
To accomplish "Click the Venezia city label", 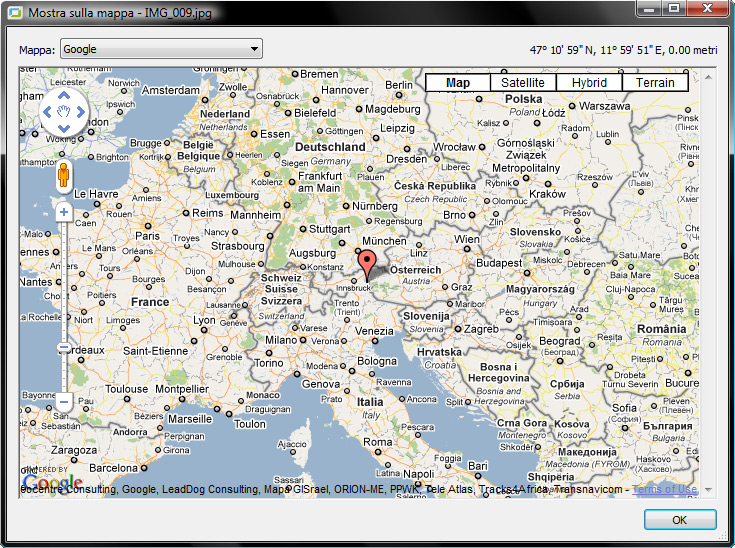I will tap(374, 331).
